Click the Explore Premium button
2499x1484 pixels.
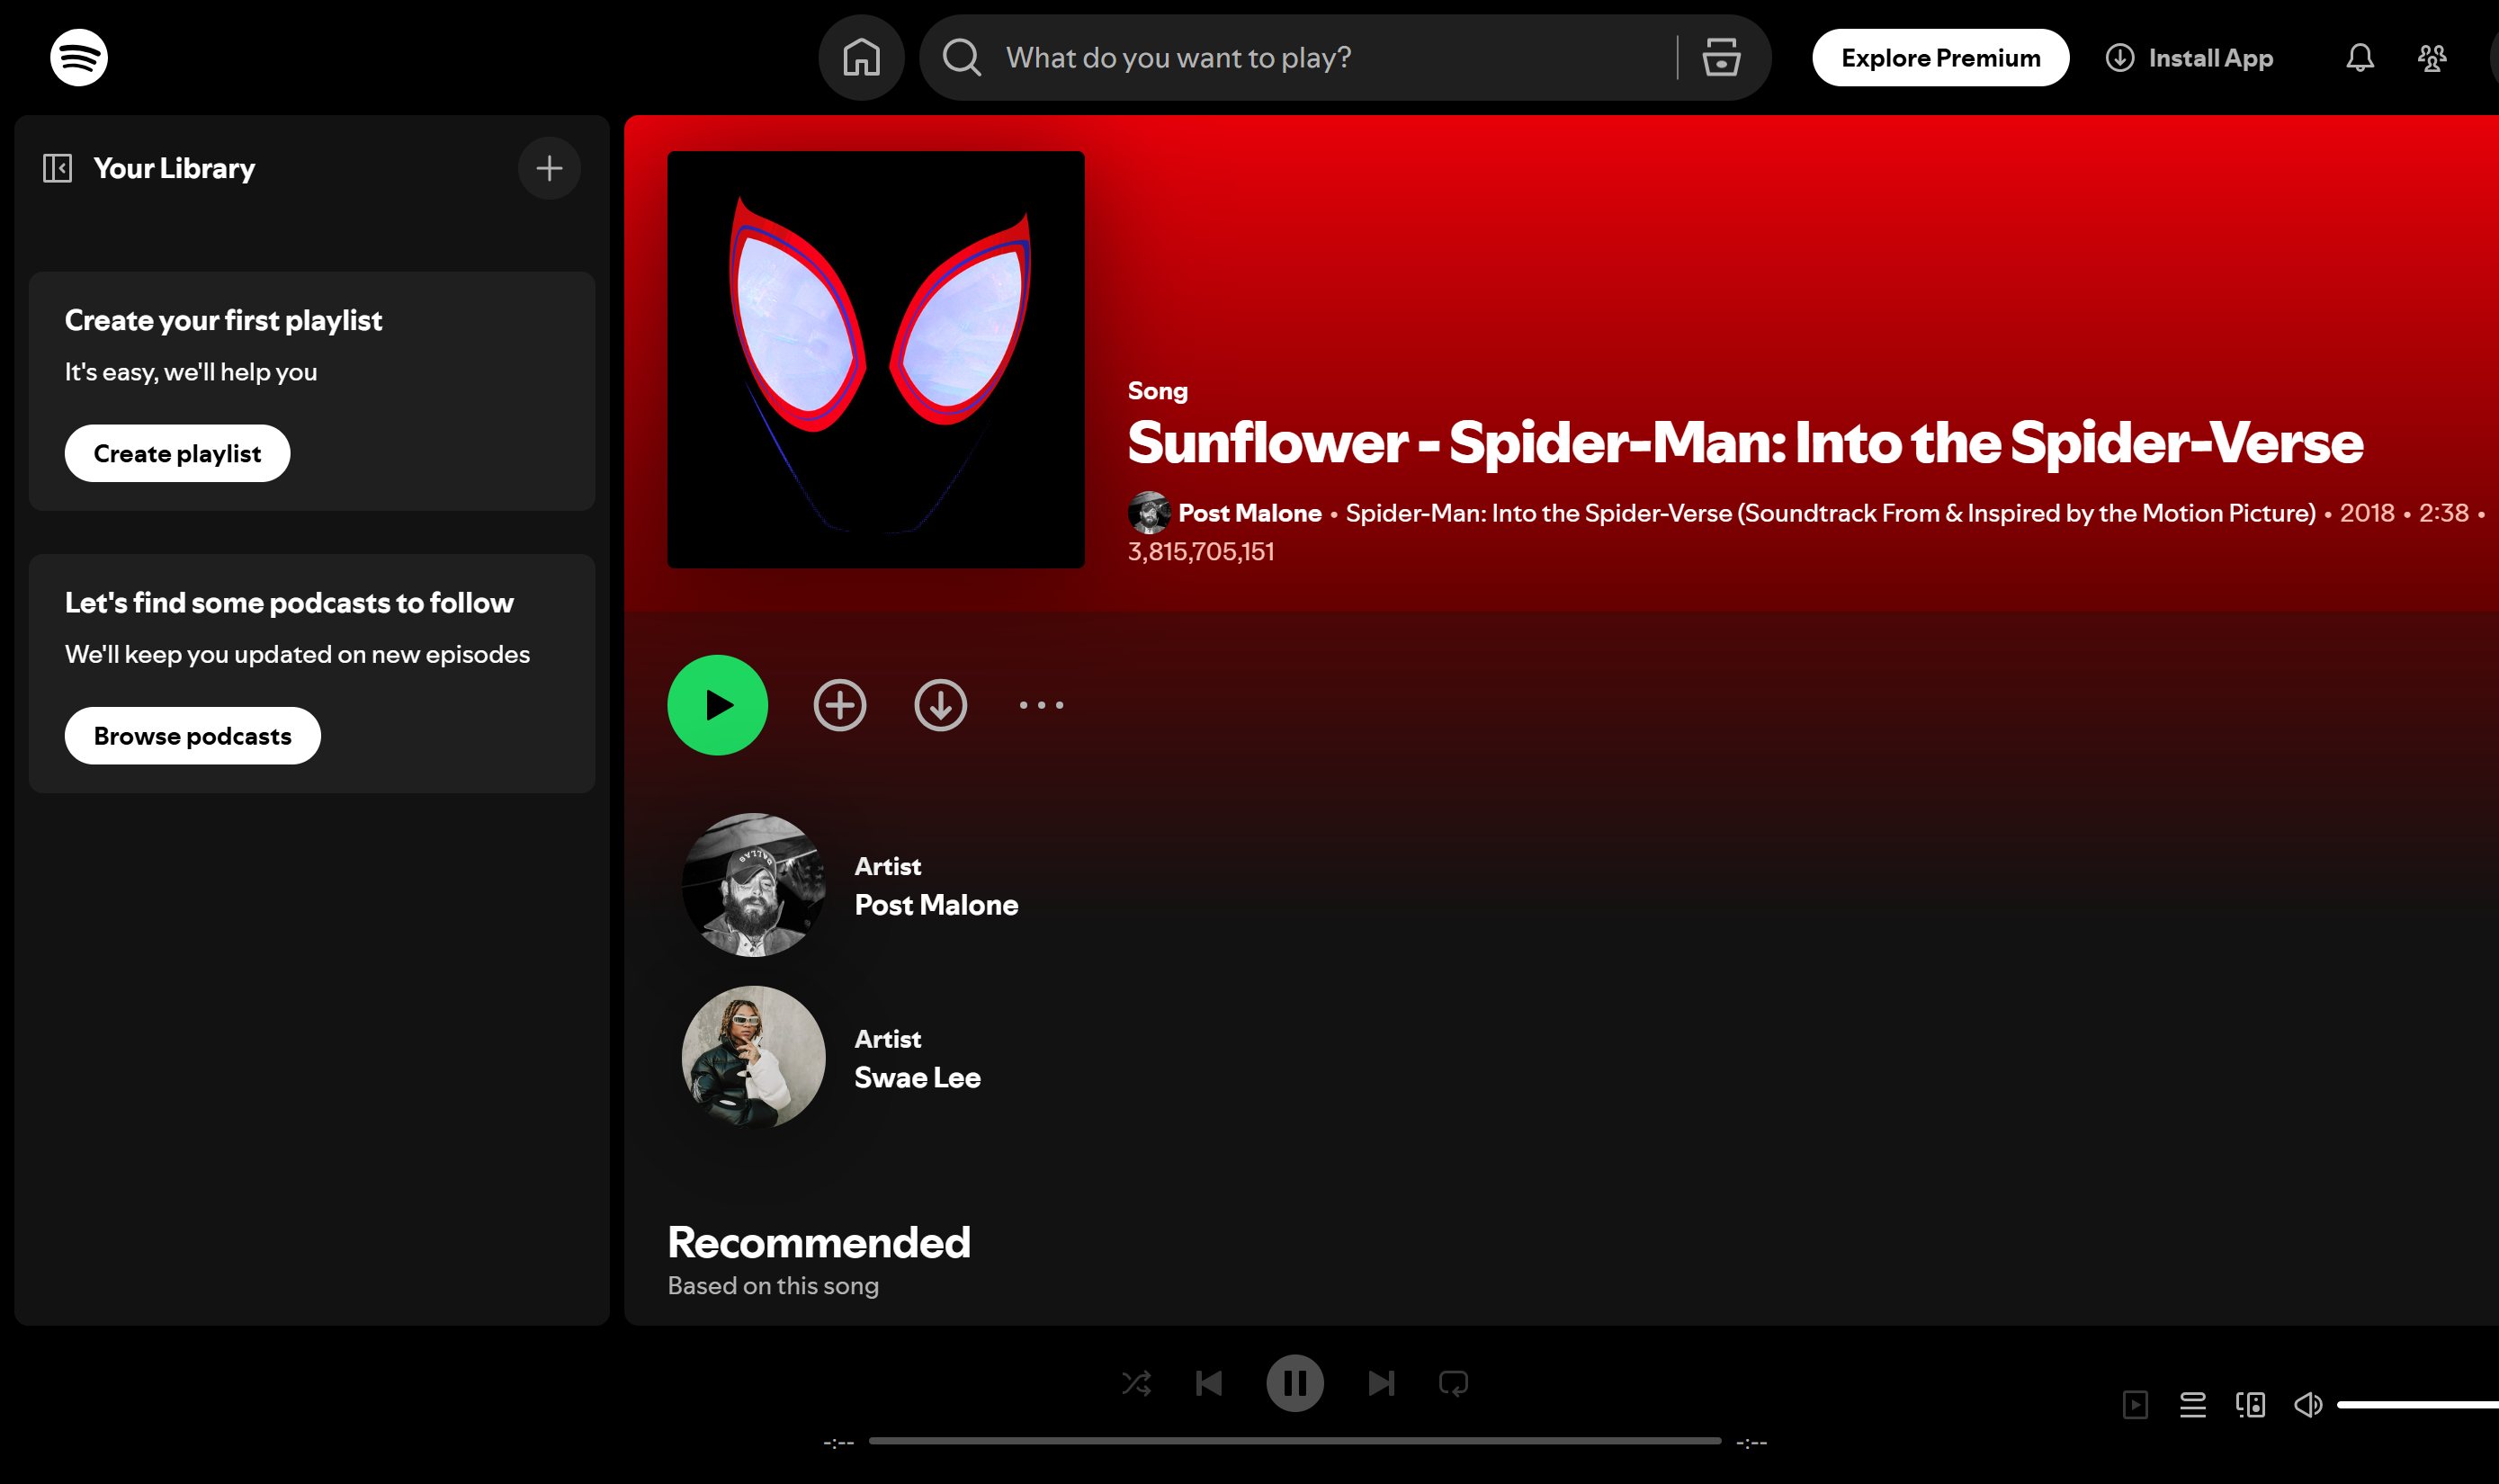tap(1939, 57)
